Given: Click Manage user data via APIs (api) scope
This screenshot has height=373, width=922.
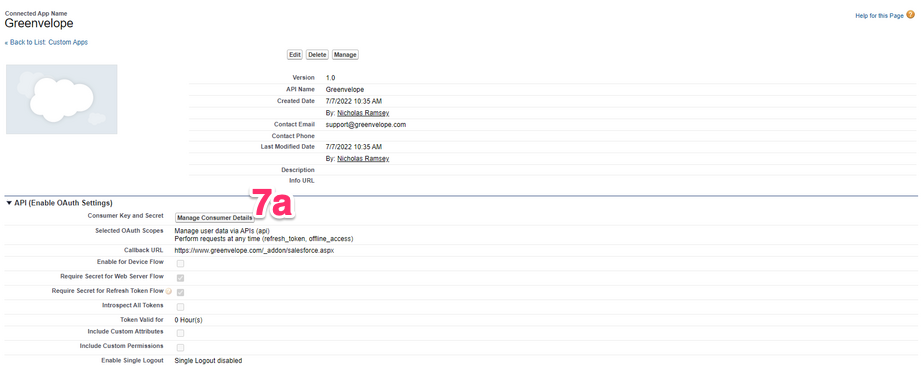Looking at the screenshot, I should pyautogui.click(x=222, y=231).
